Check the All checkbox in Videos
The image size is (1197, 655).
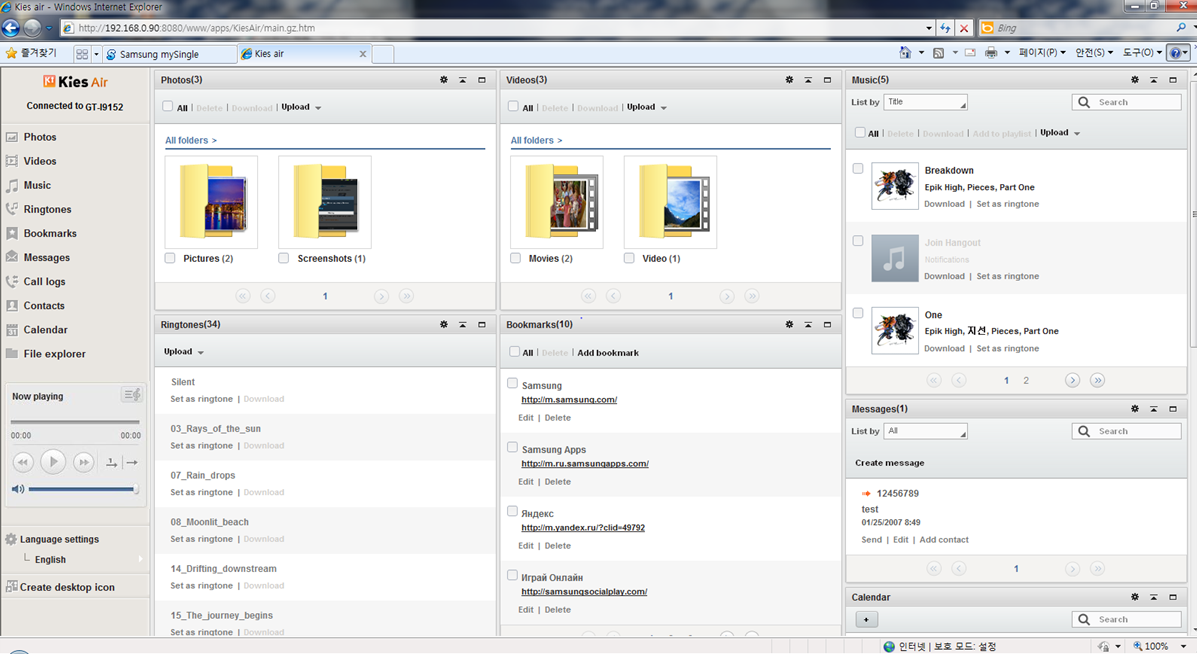pos(513,107)
